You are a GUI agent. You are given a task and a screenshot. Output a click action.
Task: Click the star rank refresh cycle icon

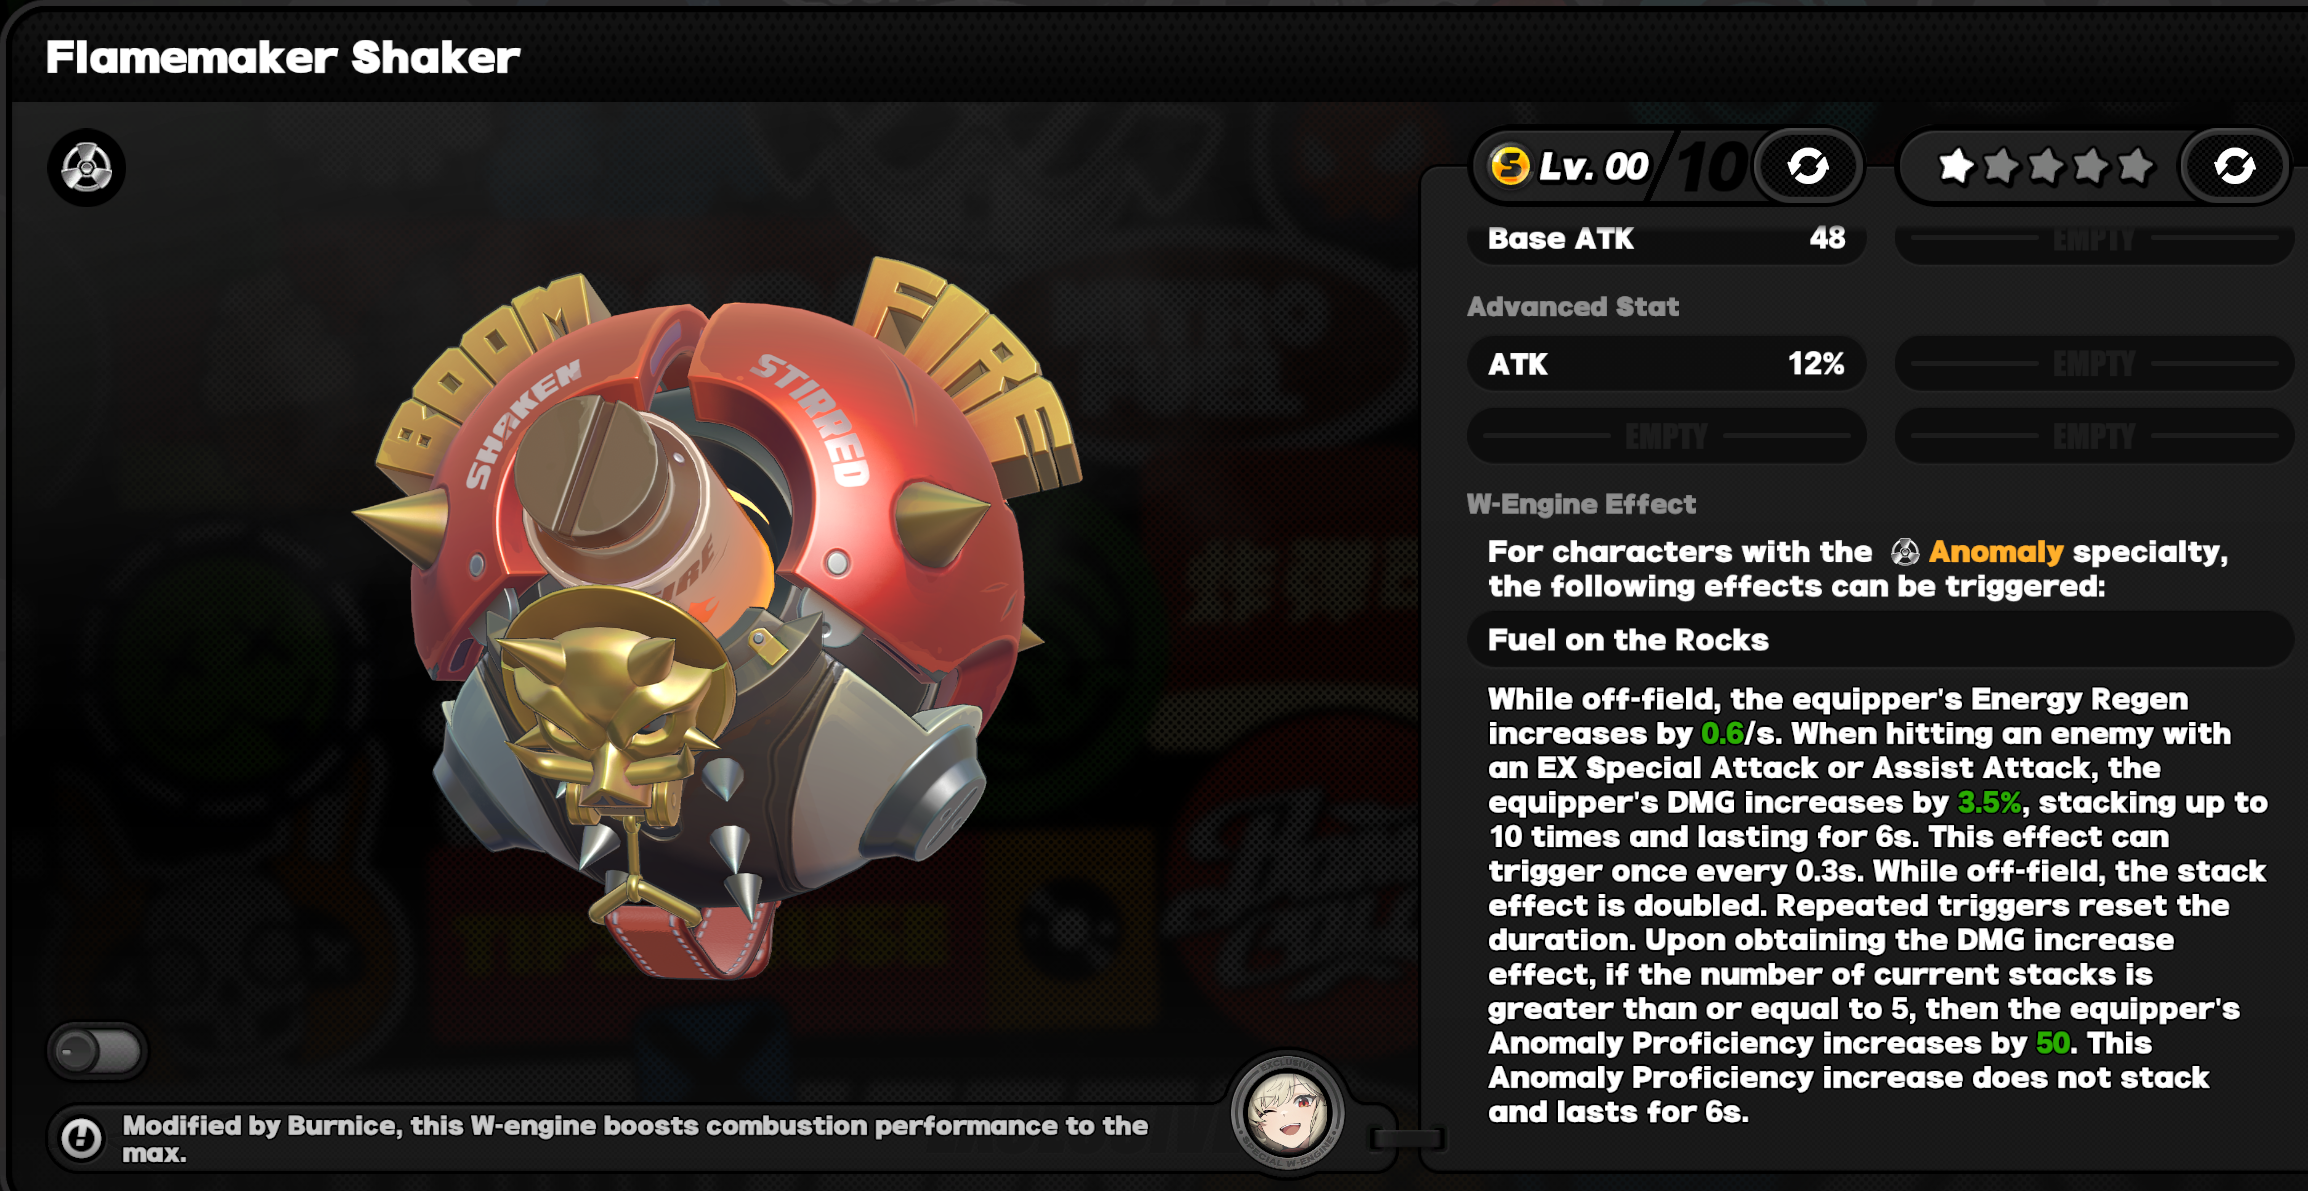tap(2234, 166)
